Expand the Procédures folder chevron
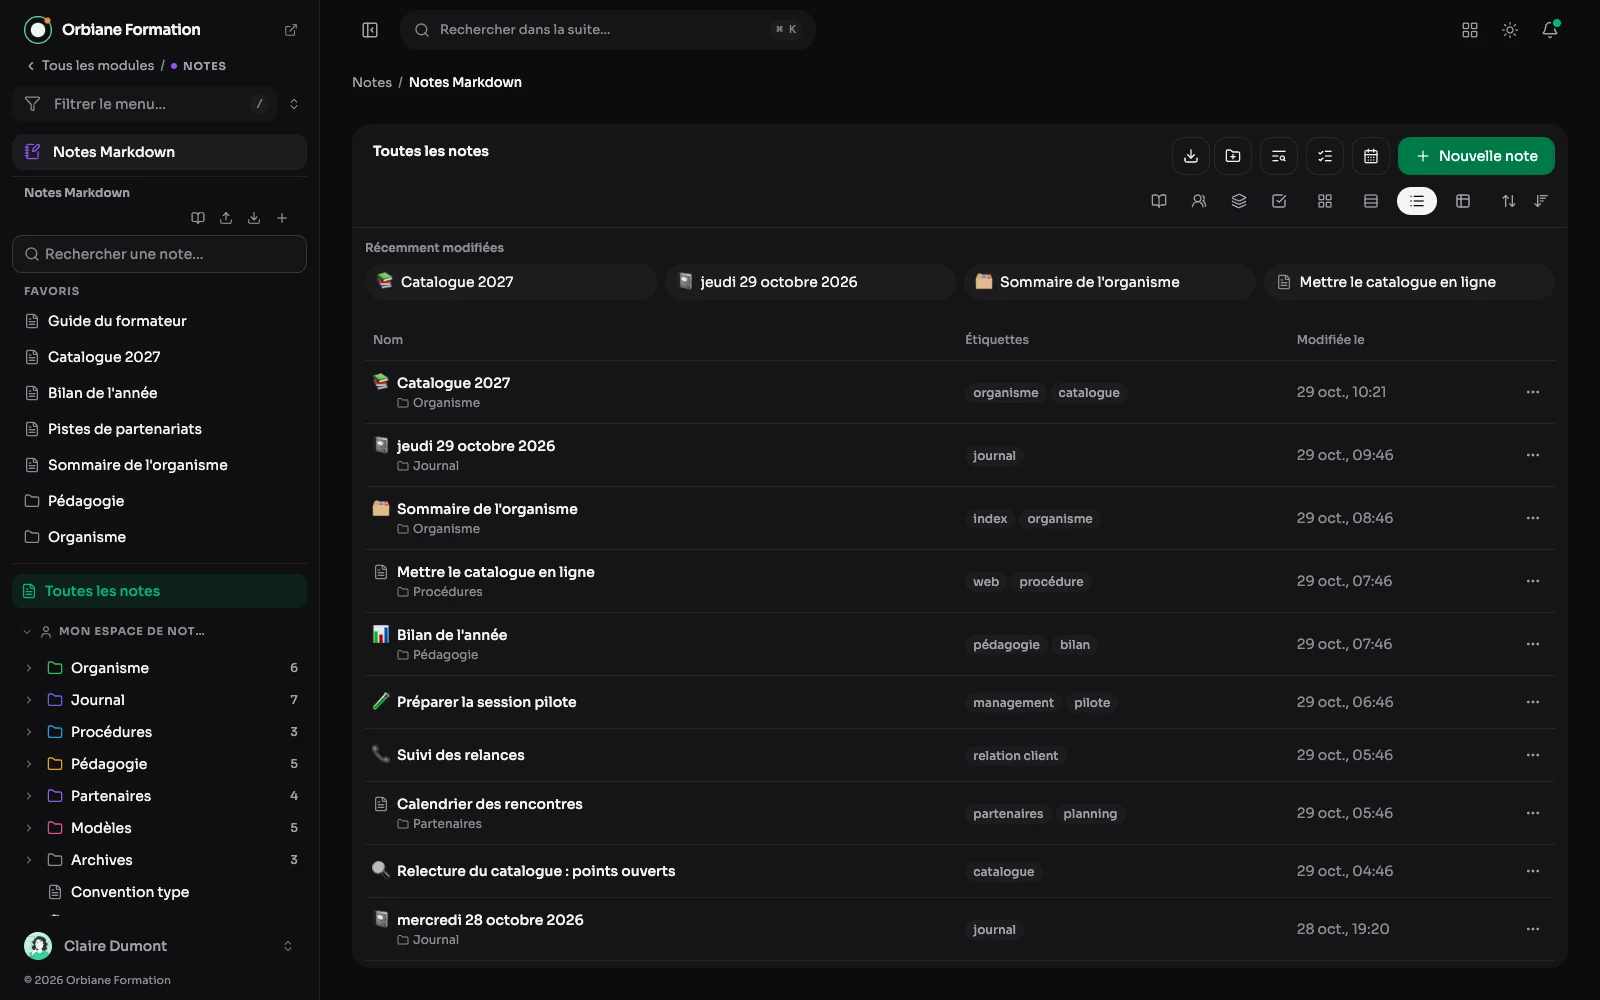1600x1000 pixels. click(29, 732)
